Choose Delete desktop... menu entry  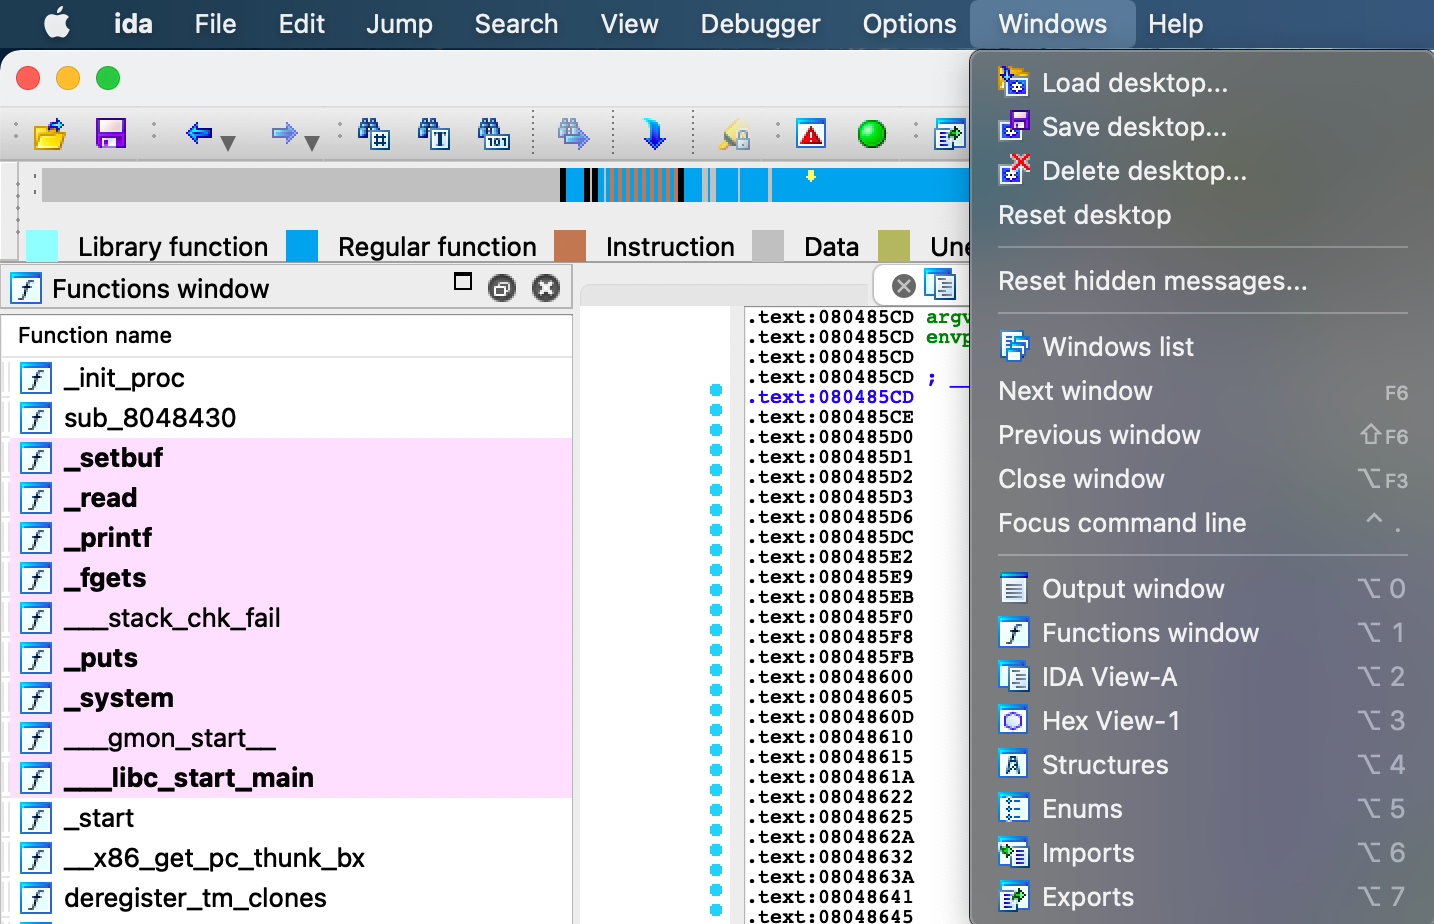click(x=1203, y=171)
